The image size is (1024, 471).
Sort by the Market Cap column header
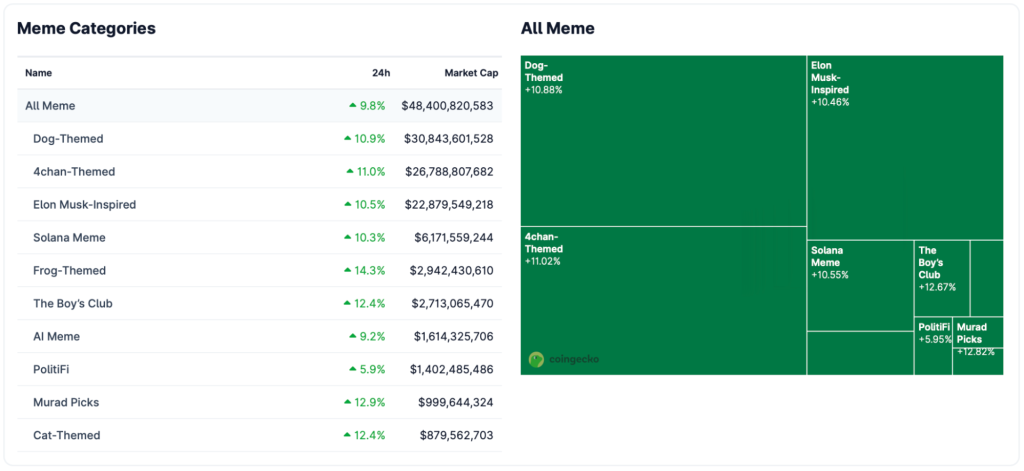pos(470,73)
